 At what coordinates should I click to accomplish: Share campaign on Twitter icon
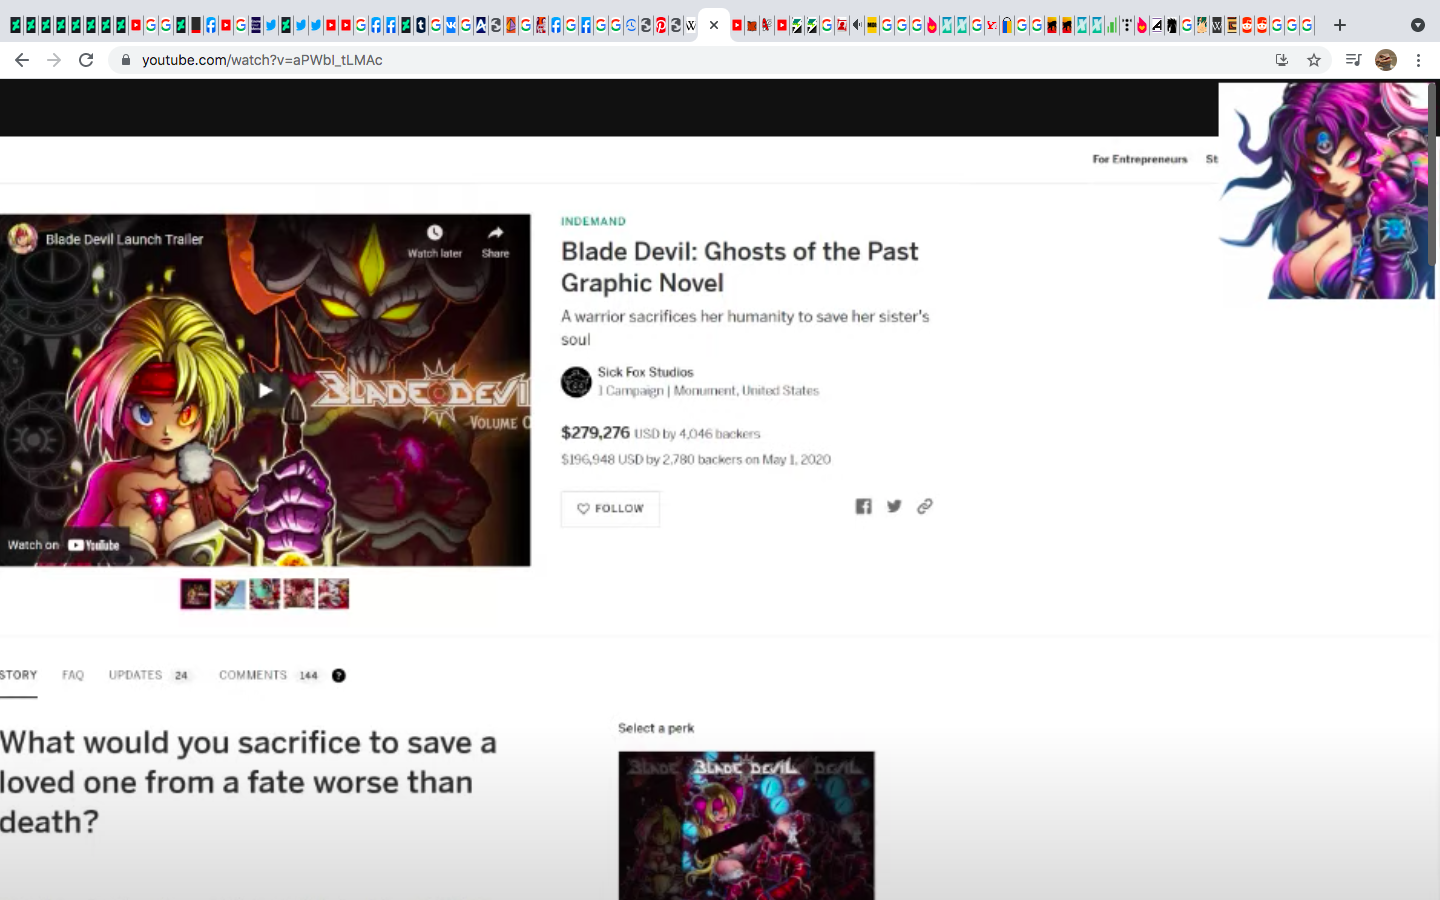pyautogui.click(x=894, y=506)
